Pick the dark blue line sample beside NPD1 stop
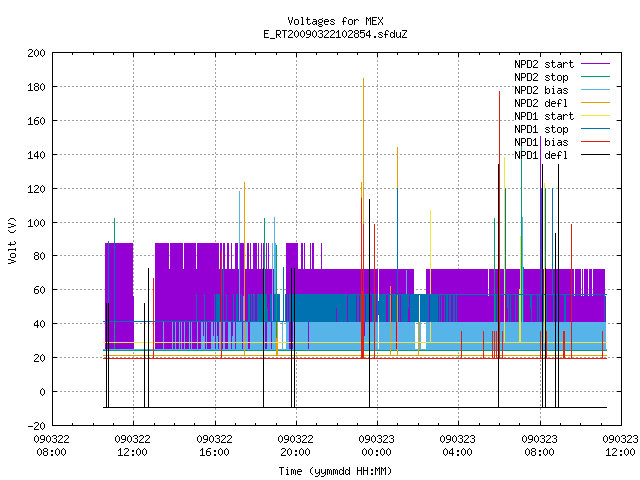The width and height of the screenshot is (640, 480). coord(596,129)
